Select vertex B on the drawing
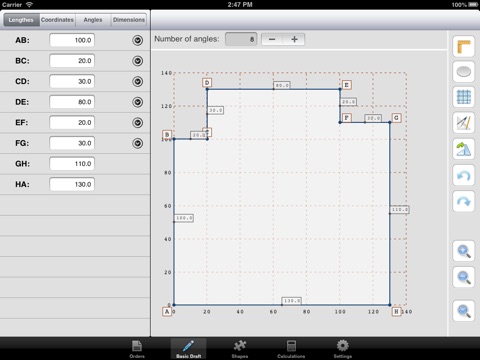480x360 pixels. (x=167, y=135)
